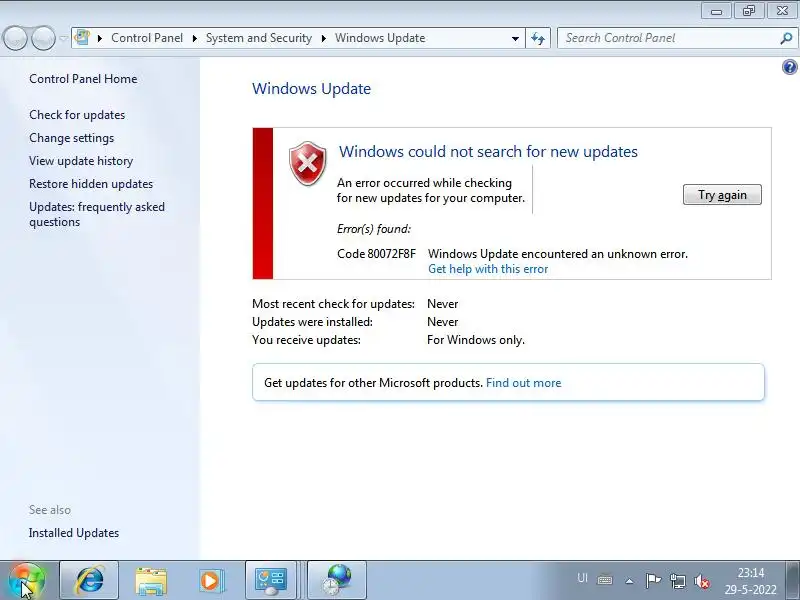
Task: Click Check for updates
Action: [77, 115]
